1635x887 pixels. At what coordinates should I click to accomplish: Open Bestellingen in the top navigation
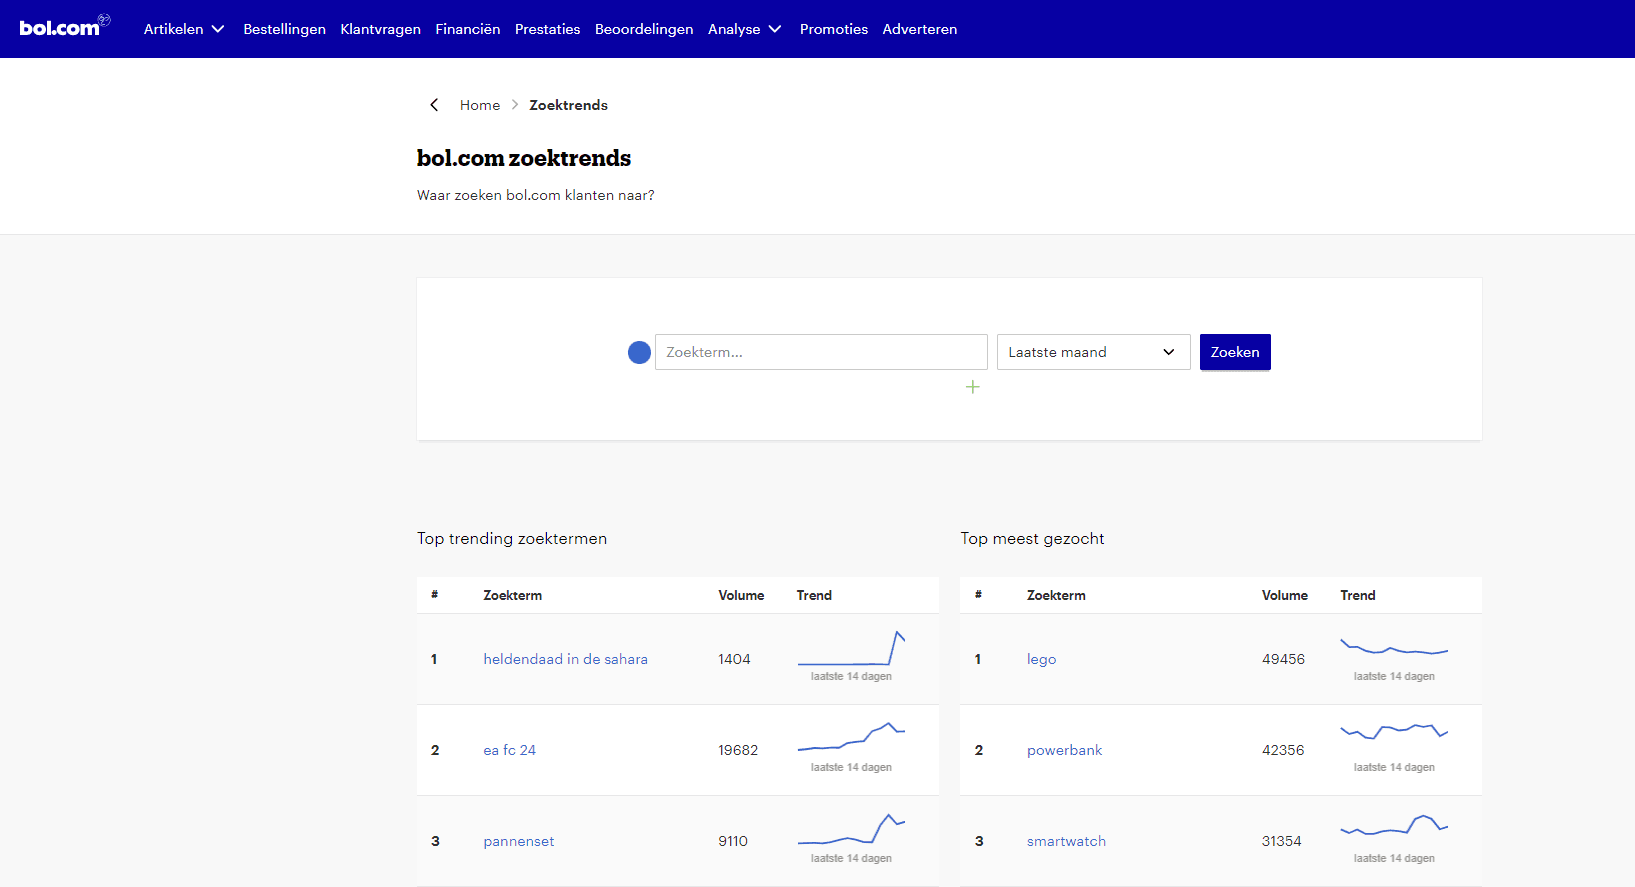pyautogui.click(x=284, y=29)
